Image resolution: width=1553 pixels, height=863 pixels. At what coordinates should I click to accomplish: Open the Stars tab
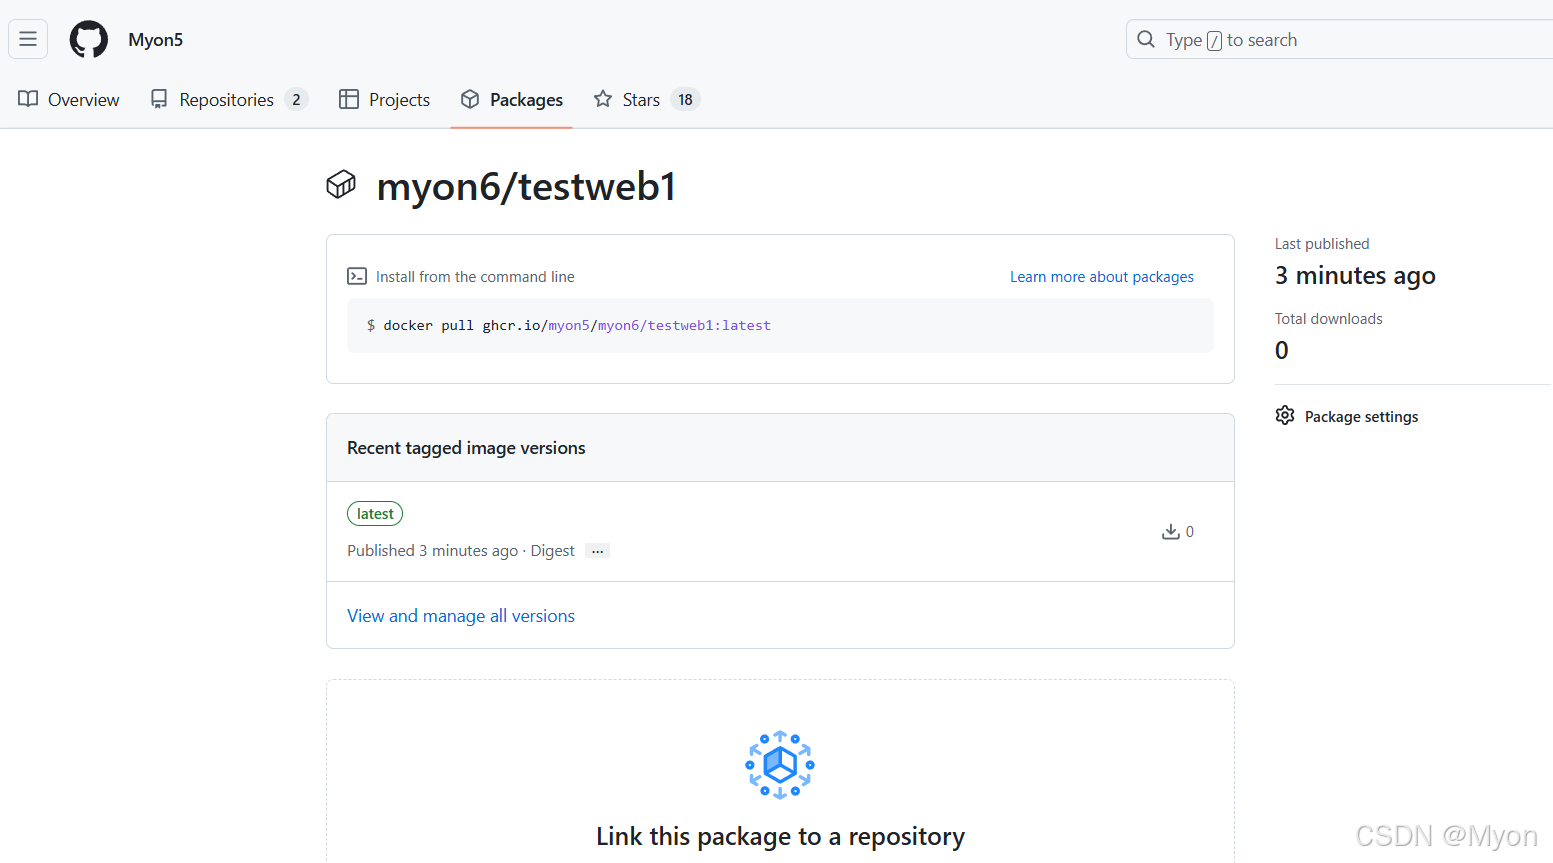(646, 100)
